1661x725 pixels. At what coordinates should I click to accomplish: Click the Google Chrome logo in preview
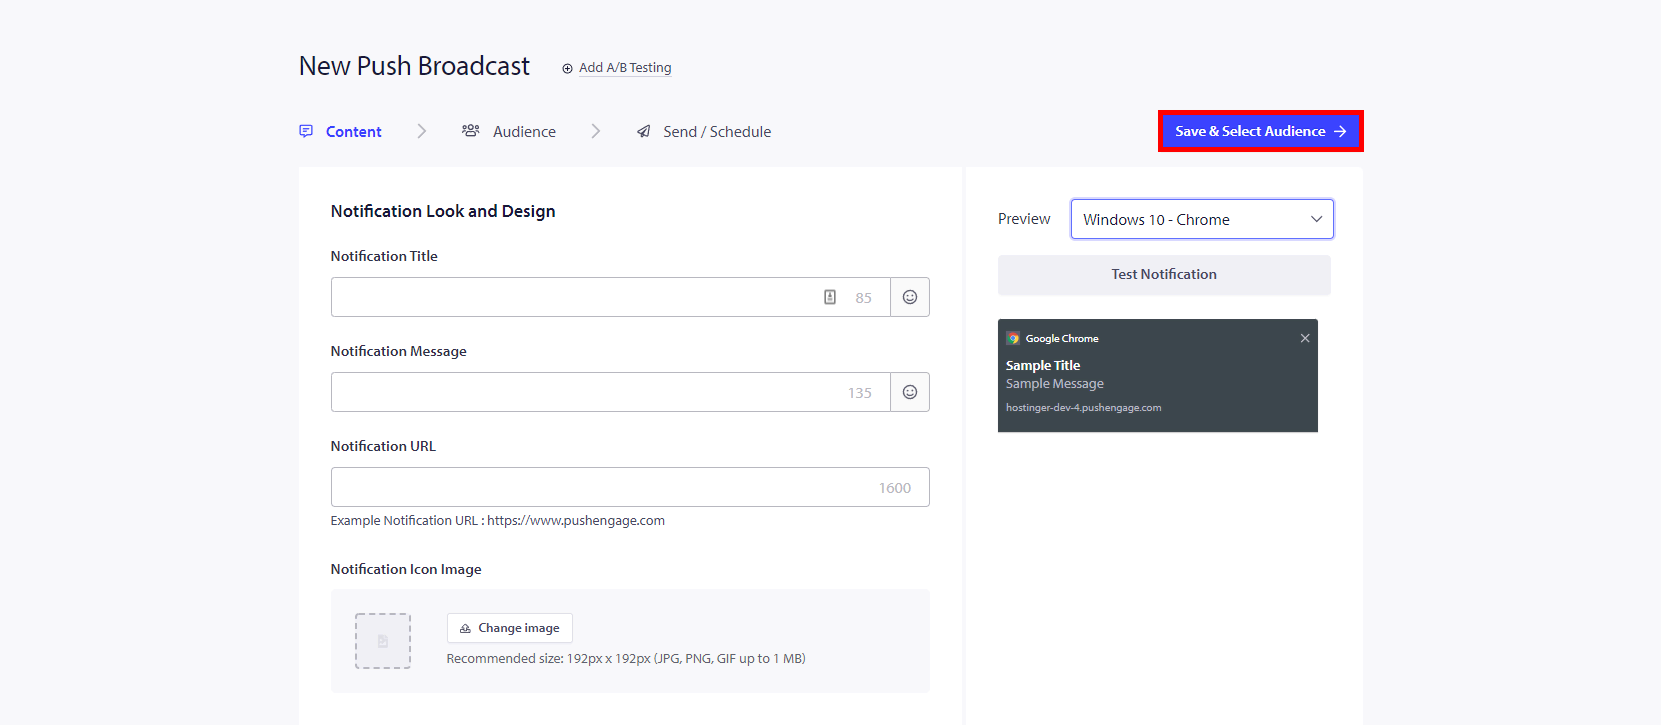1013,338
